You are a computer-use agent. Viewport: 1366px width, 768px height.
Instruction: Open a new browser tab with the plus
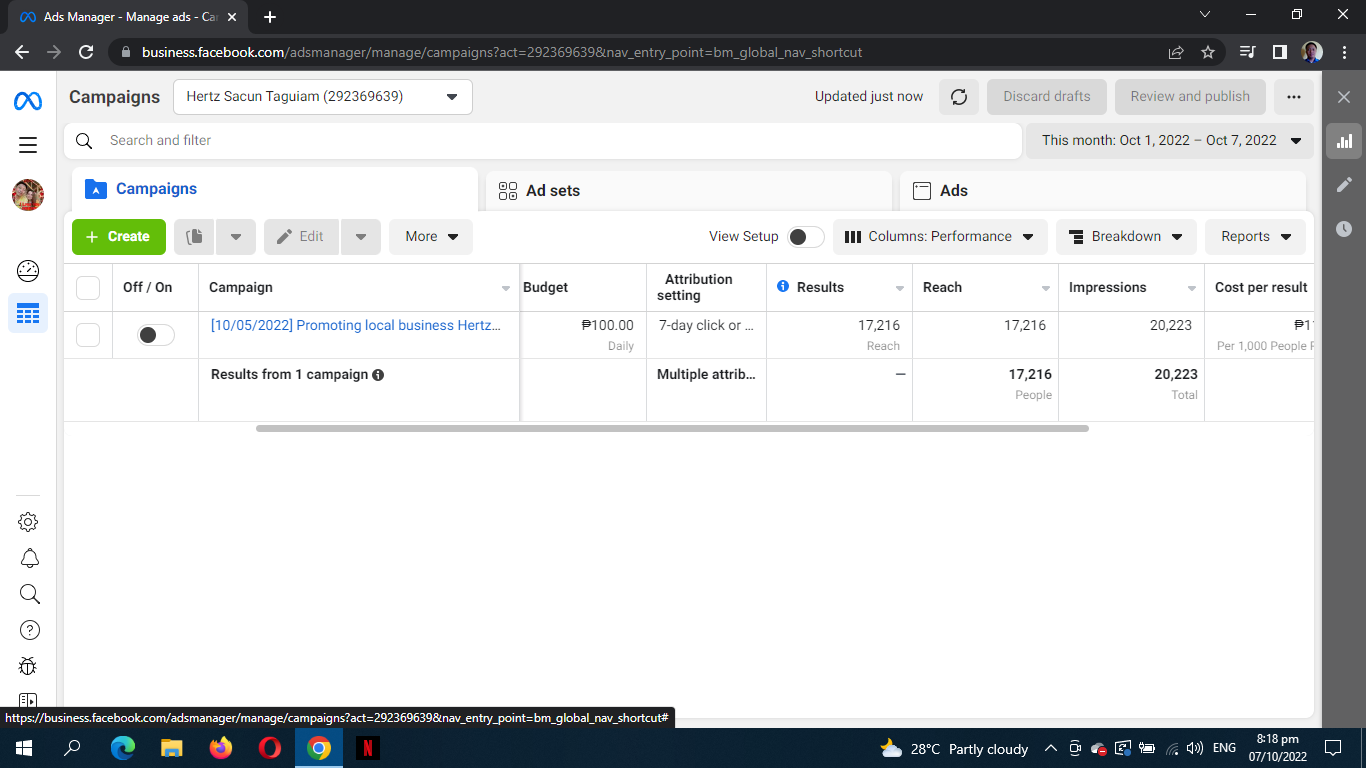270,17
